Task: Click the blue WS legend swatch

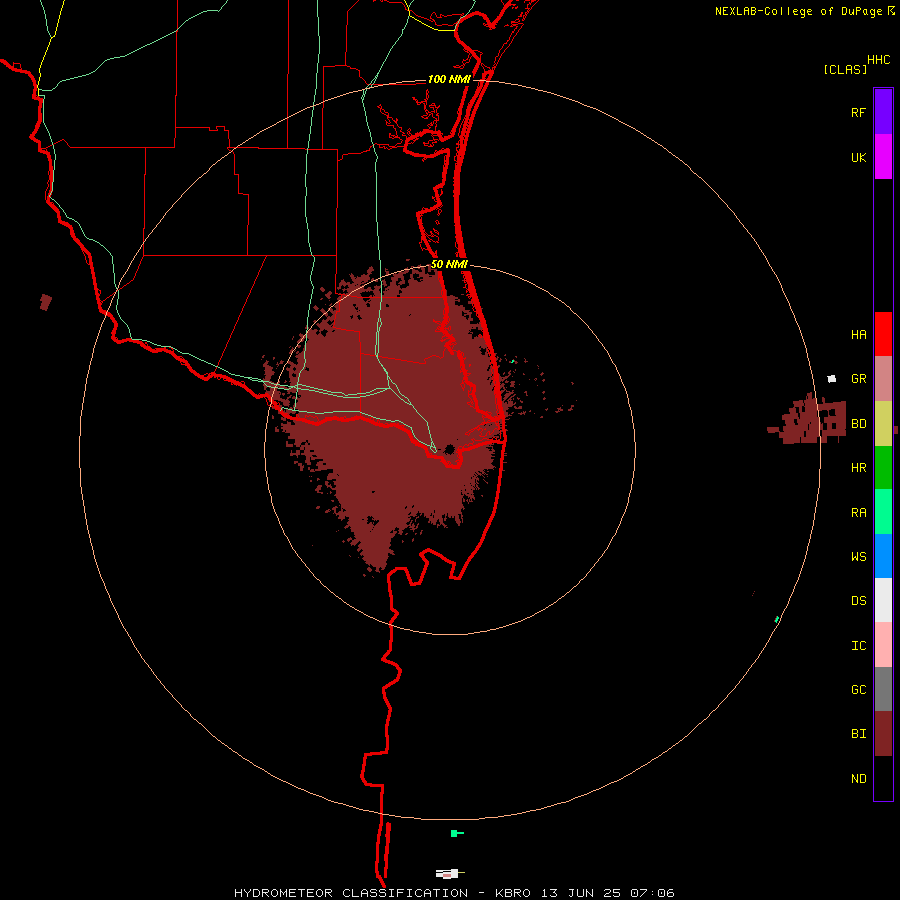Action: pos(883,556)
